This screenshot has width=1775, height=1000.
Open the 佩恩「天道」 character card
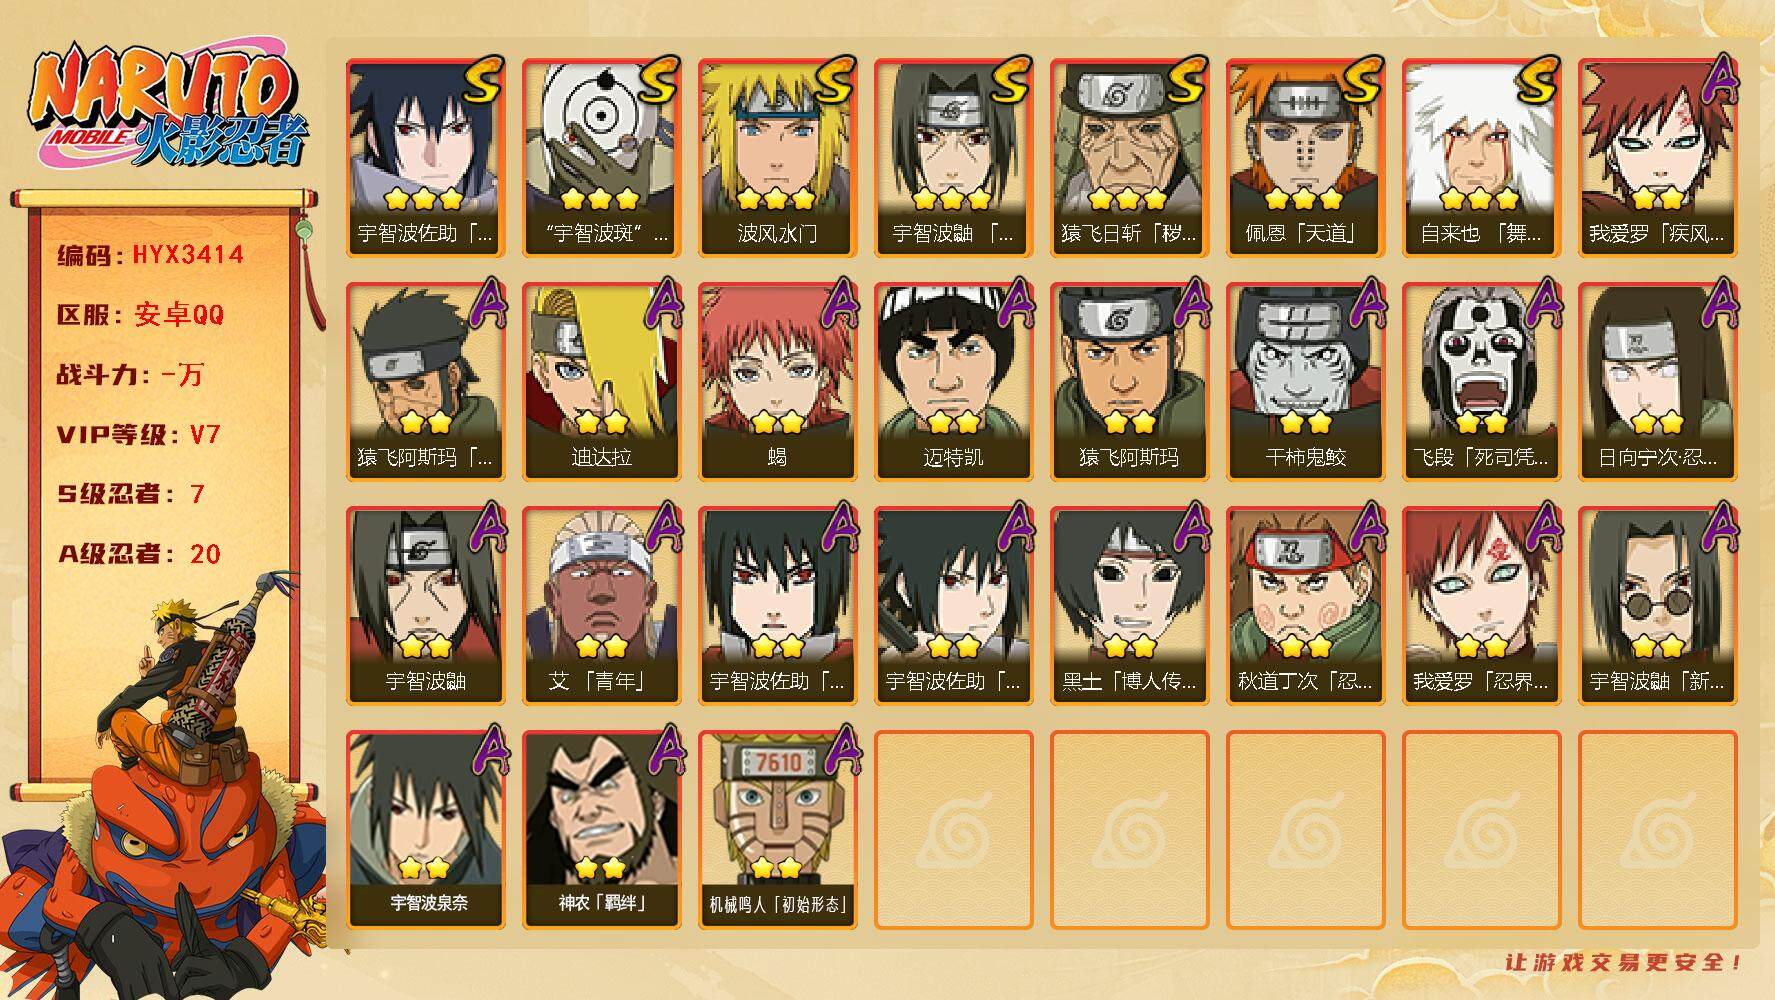[x=1305, y=158]
